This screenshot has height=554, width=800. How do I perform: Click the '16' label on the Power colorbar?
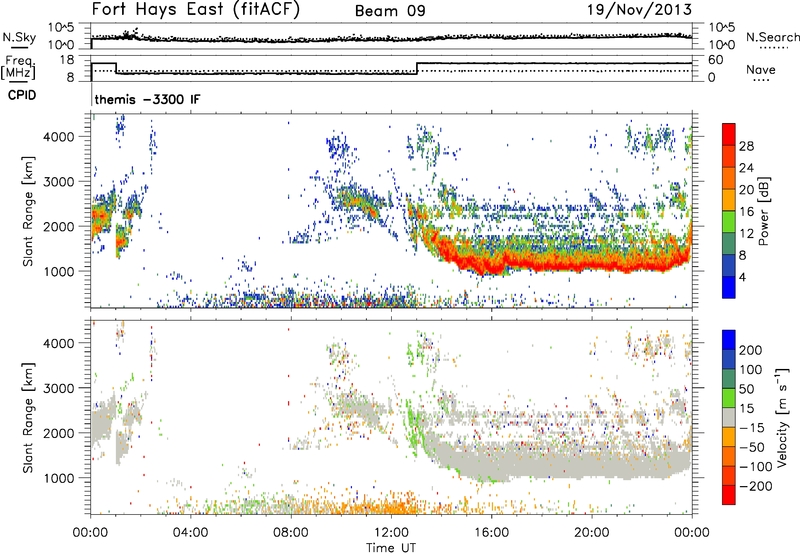(x=746, y=212)
